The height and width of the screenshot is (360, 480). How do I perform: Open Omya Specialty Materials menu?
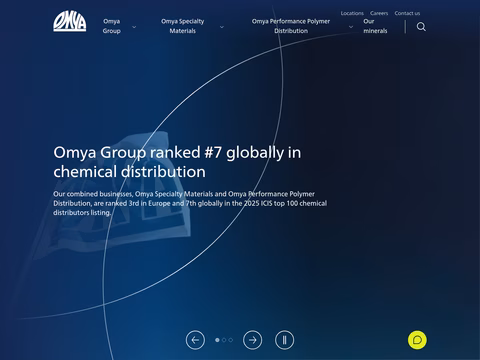pyautogui.click(x=183, y=26)
